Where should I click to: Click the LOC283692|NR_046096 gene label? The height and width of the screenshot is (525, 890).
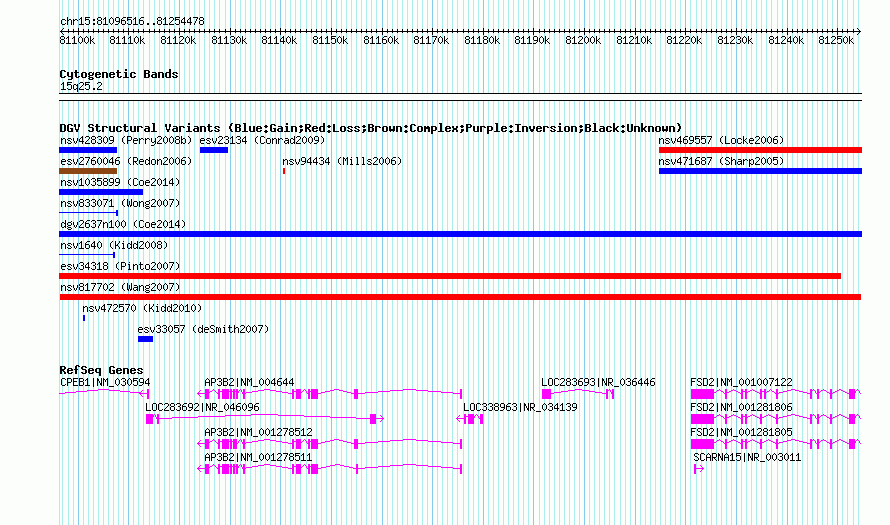pyautogui.click(x=202, y=408)
